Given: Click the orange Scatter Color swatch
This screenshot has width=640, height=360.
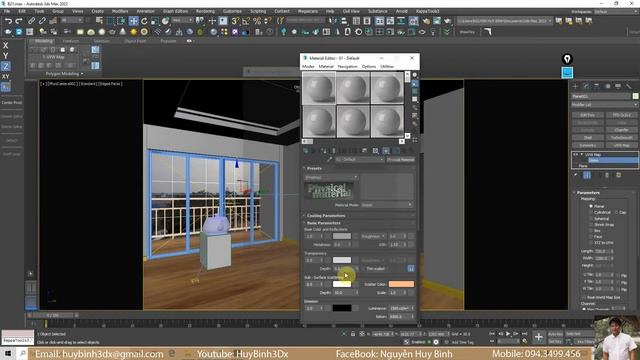Looking at the screenshot, I should pyautogui.click(x=401, y=284).
